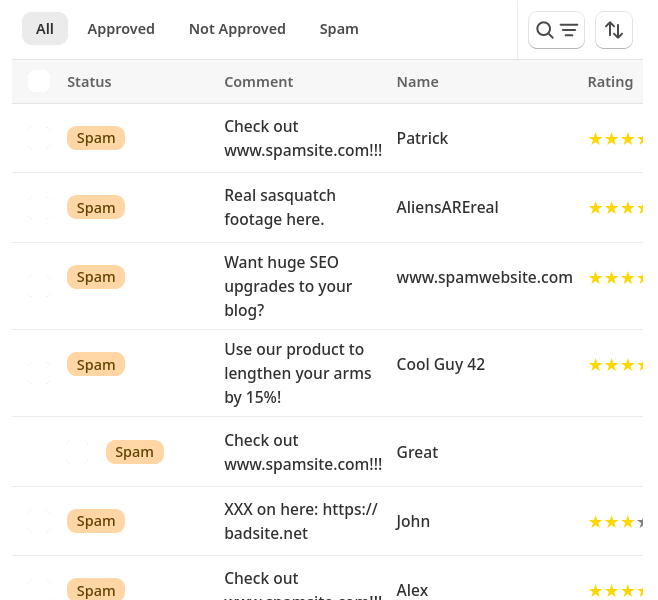
Task: Click Spam badge on Cool Guy 42 row
Action: click(96, 365)
